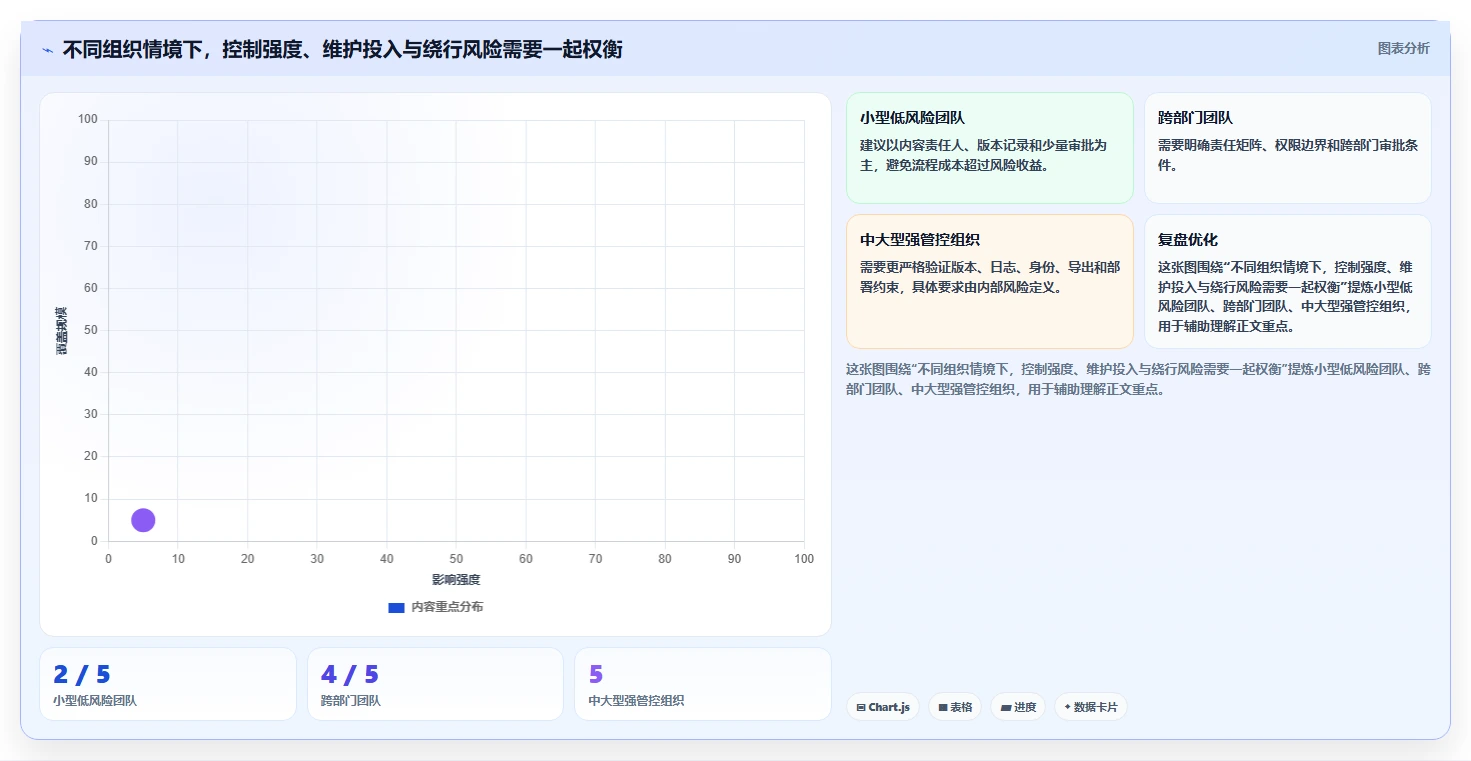This screenshot has height=761, width=1471.
Task: Click the 内容重点分布 legend label
Action: coord(447,607)
